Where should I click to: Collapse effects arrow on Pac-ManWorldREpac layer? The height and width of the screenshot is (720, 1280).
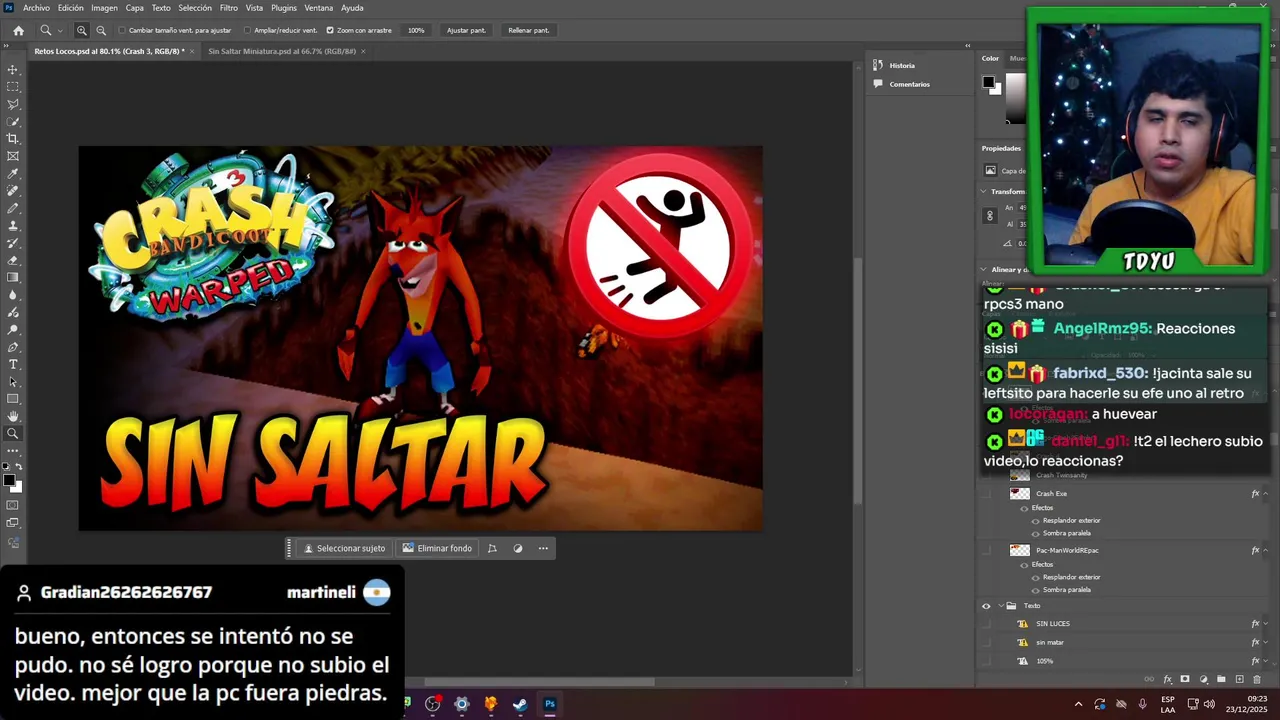(1267, 550)
